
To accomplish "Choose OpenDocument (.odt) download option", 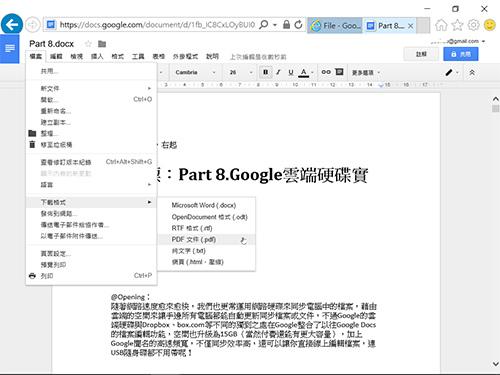I will 206,217.
